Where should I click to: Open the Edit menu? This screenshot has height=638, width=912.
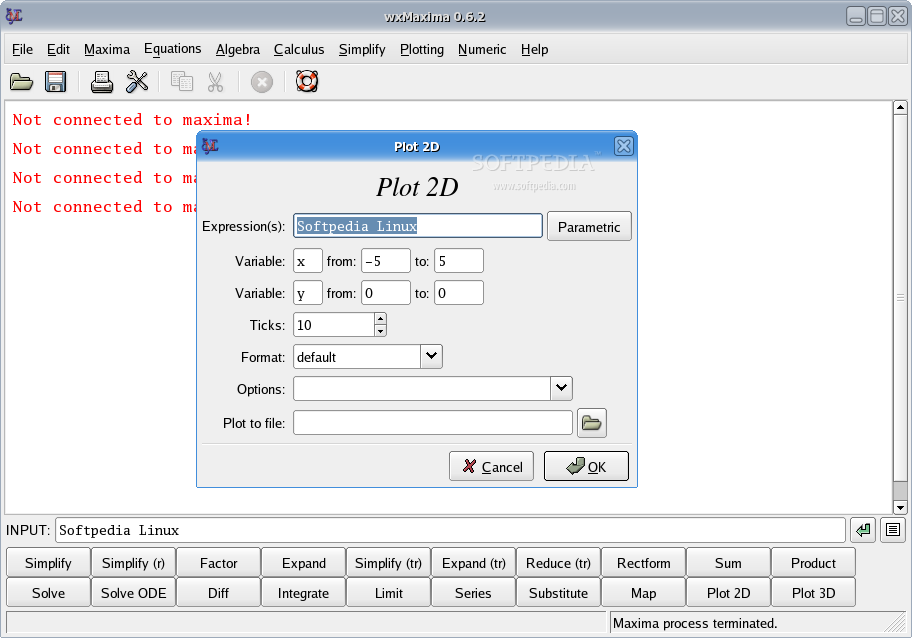coord(58,49)
